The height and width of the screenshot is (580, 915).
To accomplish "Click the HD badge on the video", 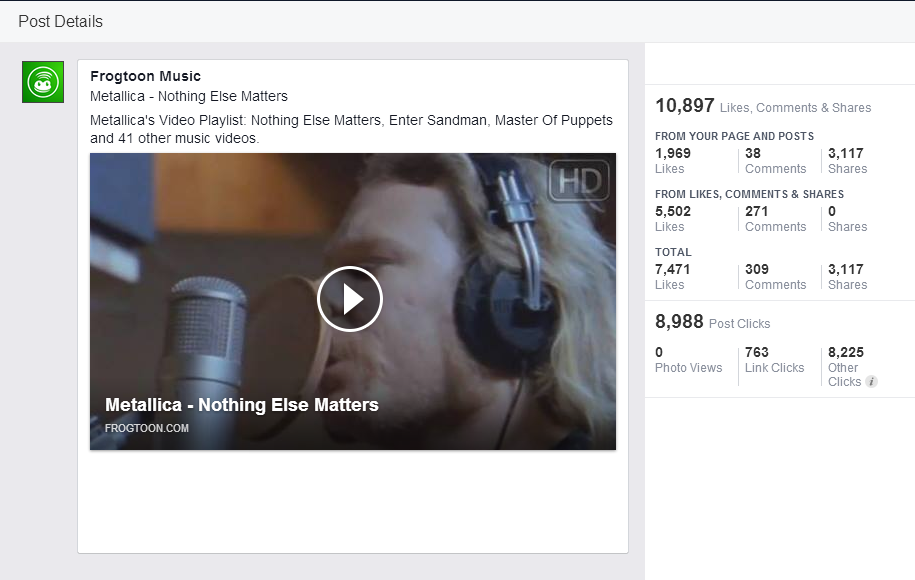I will tap(579, 181).
